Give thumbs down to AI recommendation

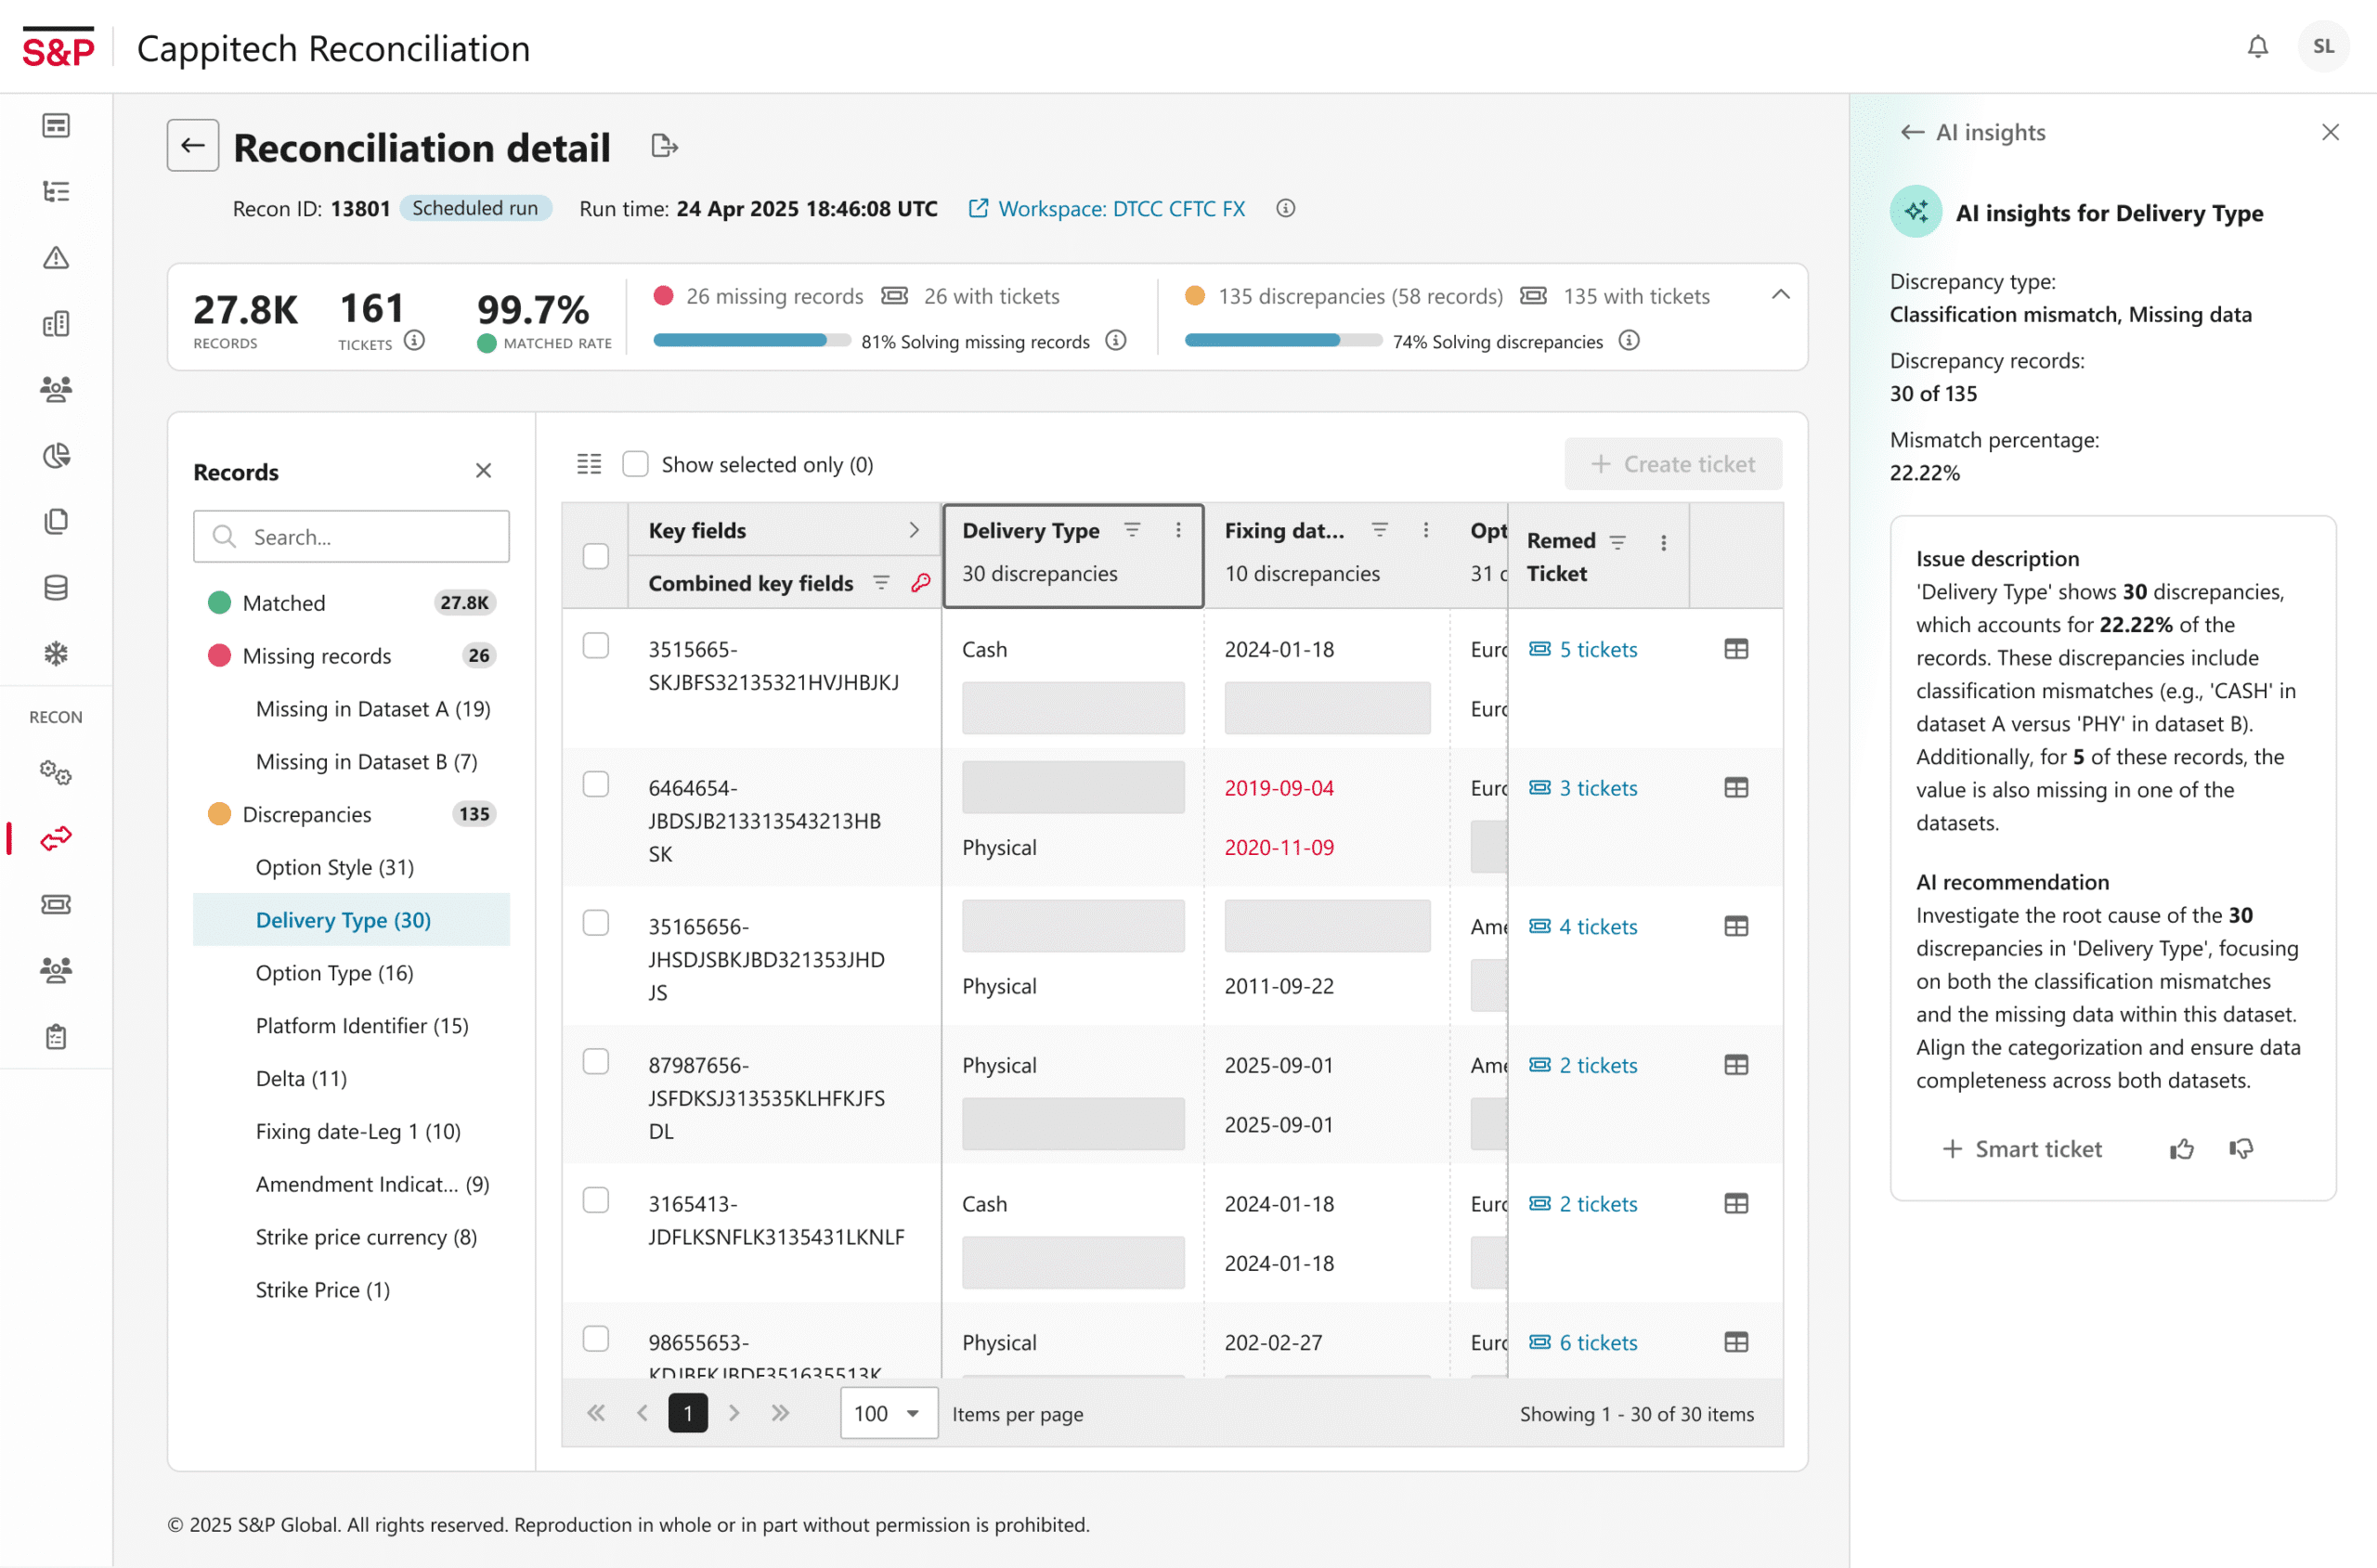point(2241,1149)
